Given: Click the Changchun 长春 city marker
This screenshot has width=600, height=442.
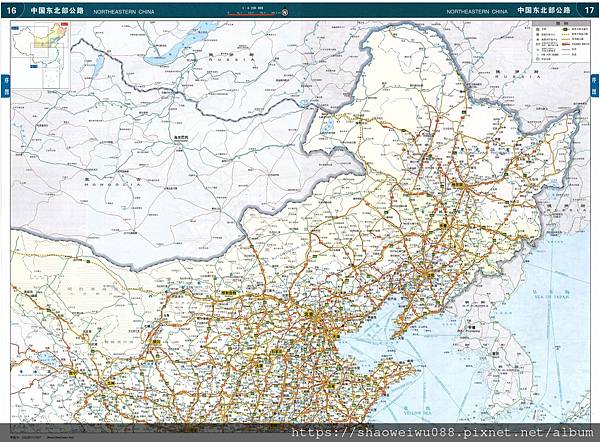Looking at the screenshot, I should tap(443, 226).
